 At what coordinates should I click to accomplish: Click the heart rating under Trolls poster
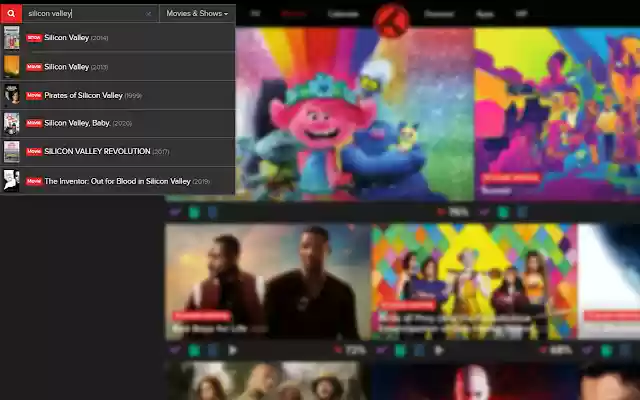point(453,212)
